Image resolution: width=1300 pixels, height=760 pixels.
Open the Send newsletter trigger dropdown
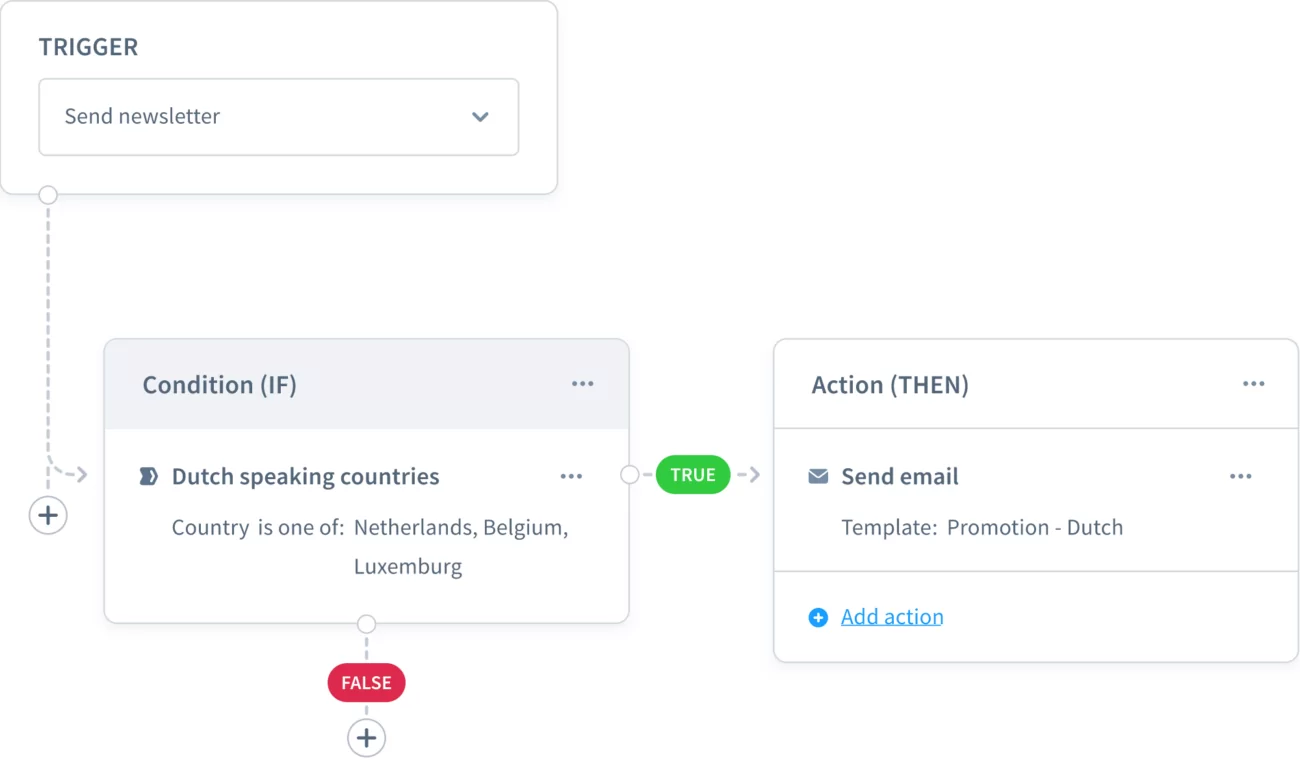pos(278,117)
